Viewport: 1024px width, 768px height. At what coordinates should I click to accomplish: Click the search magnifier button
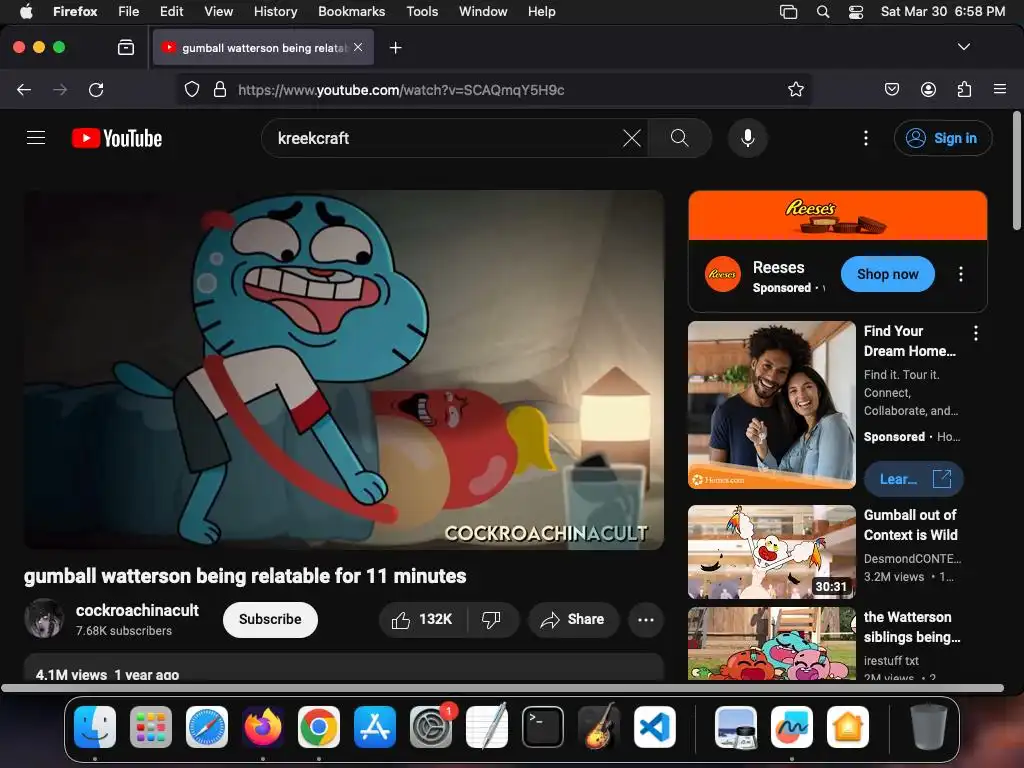point(680,138)
